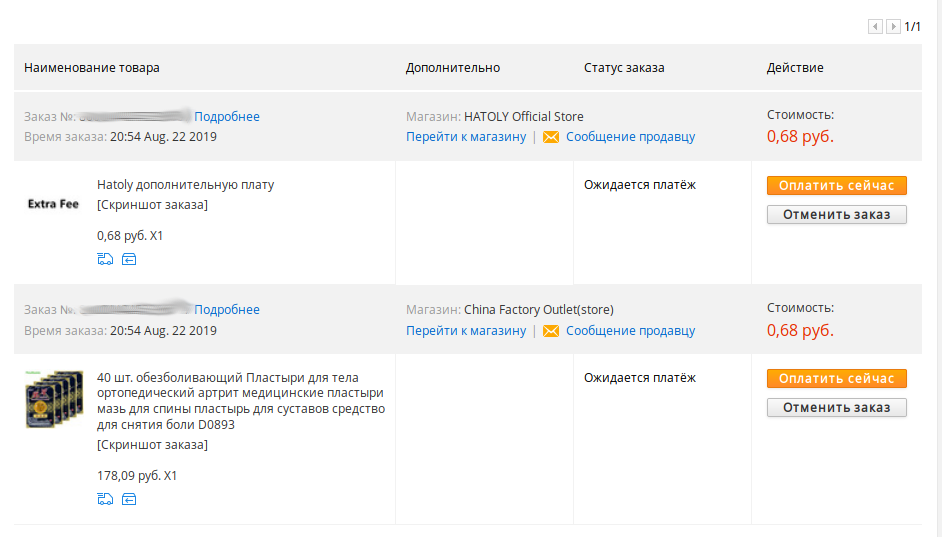Click delivery truck icon under Hatoly item
This screenshot has width=942, height=537.
(x=105, y=259)
